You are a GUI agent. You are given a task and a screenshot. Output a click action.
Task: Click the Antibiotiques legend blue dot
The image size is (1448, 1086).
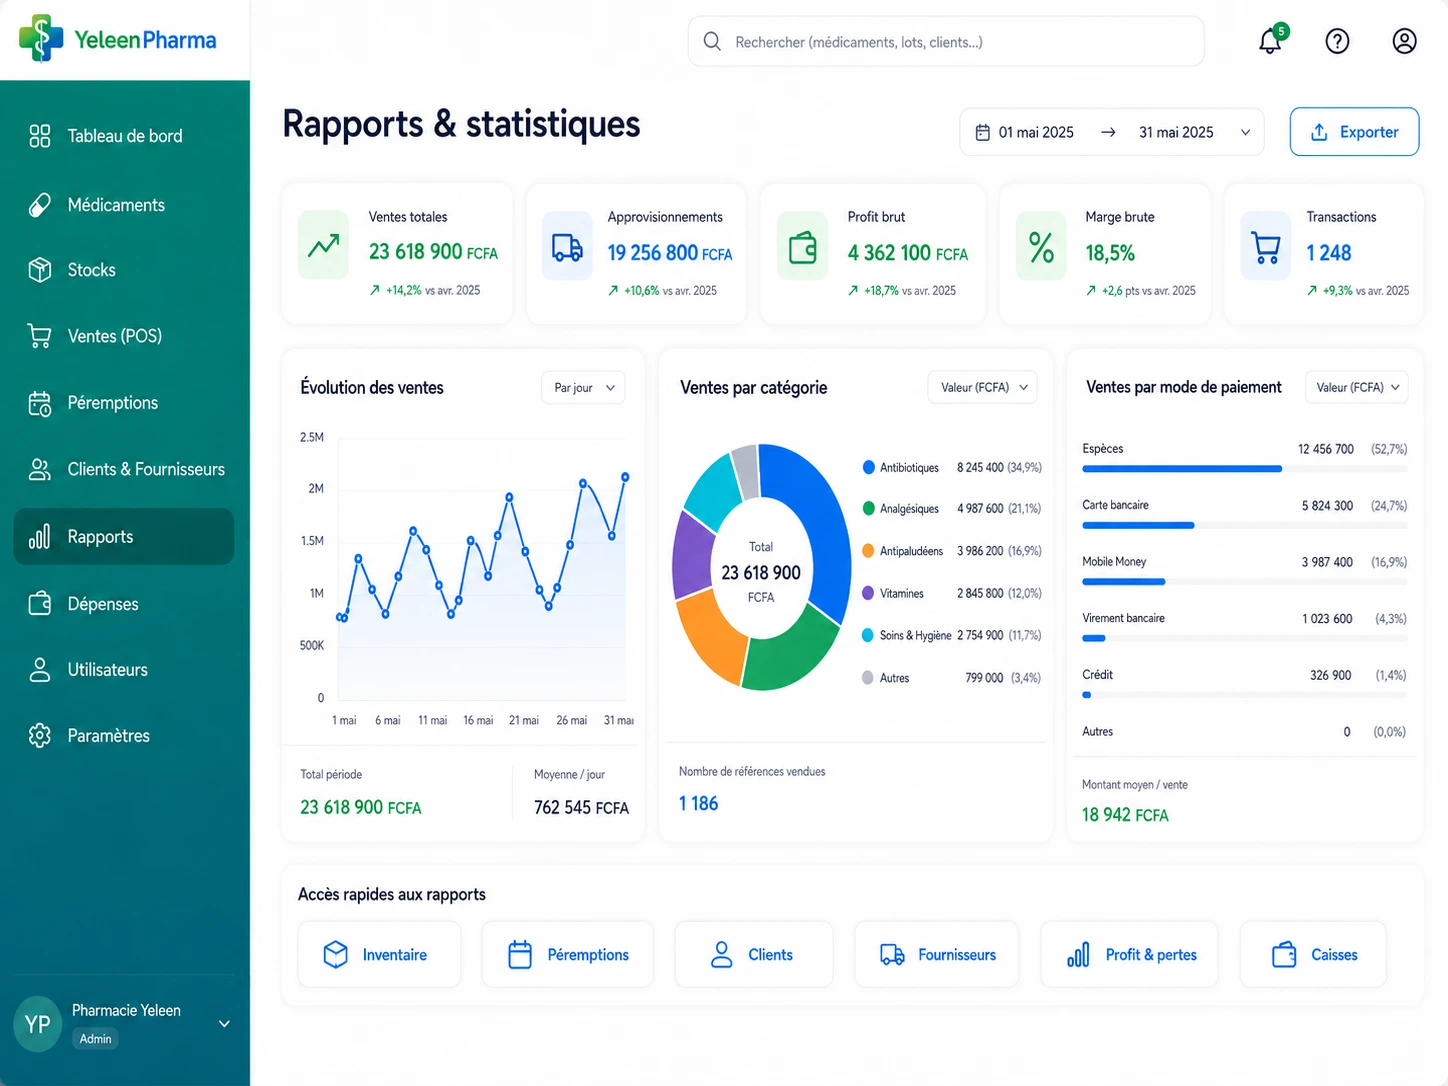pos(869,467)
